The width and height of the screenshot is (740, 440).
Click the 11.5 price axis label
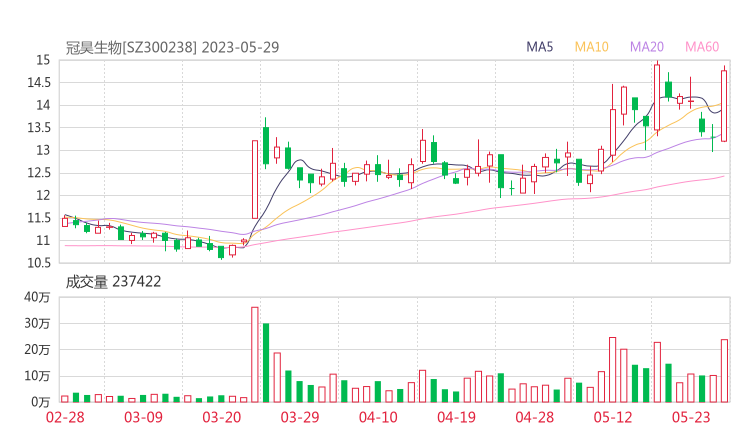tap(39, 218)
